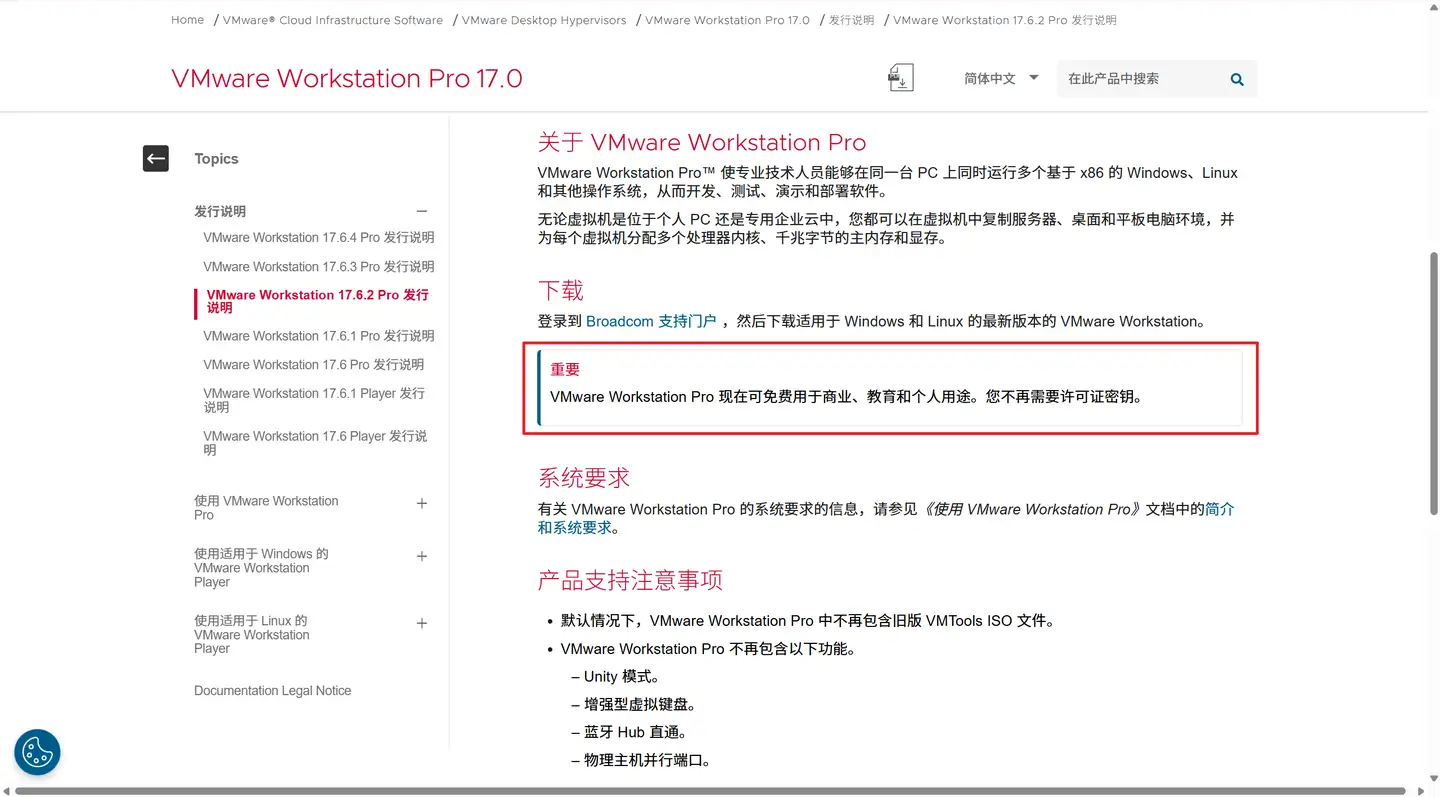Open the 简体中文 language dropdown
Viewport: 1440px width, 797px height.
click(1001, 78)
